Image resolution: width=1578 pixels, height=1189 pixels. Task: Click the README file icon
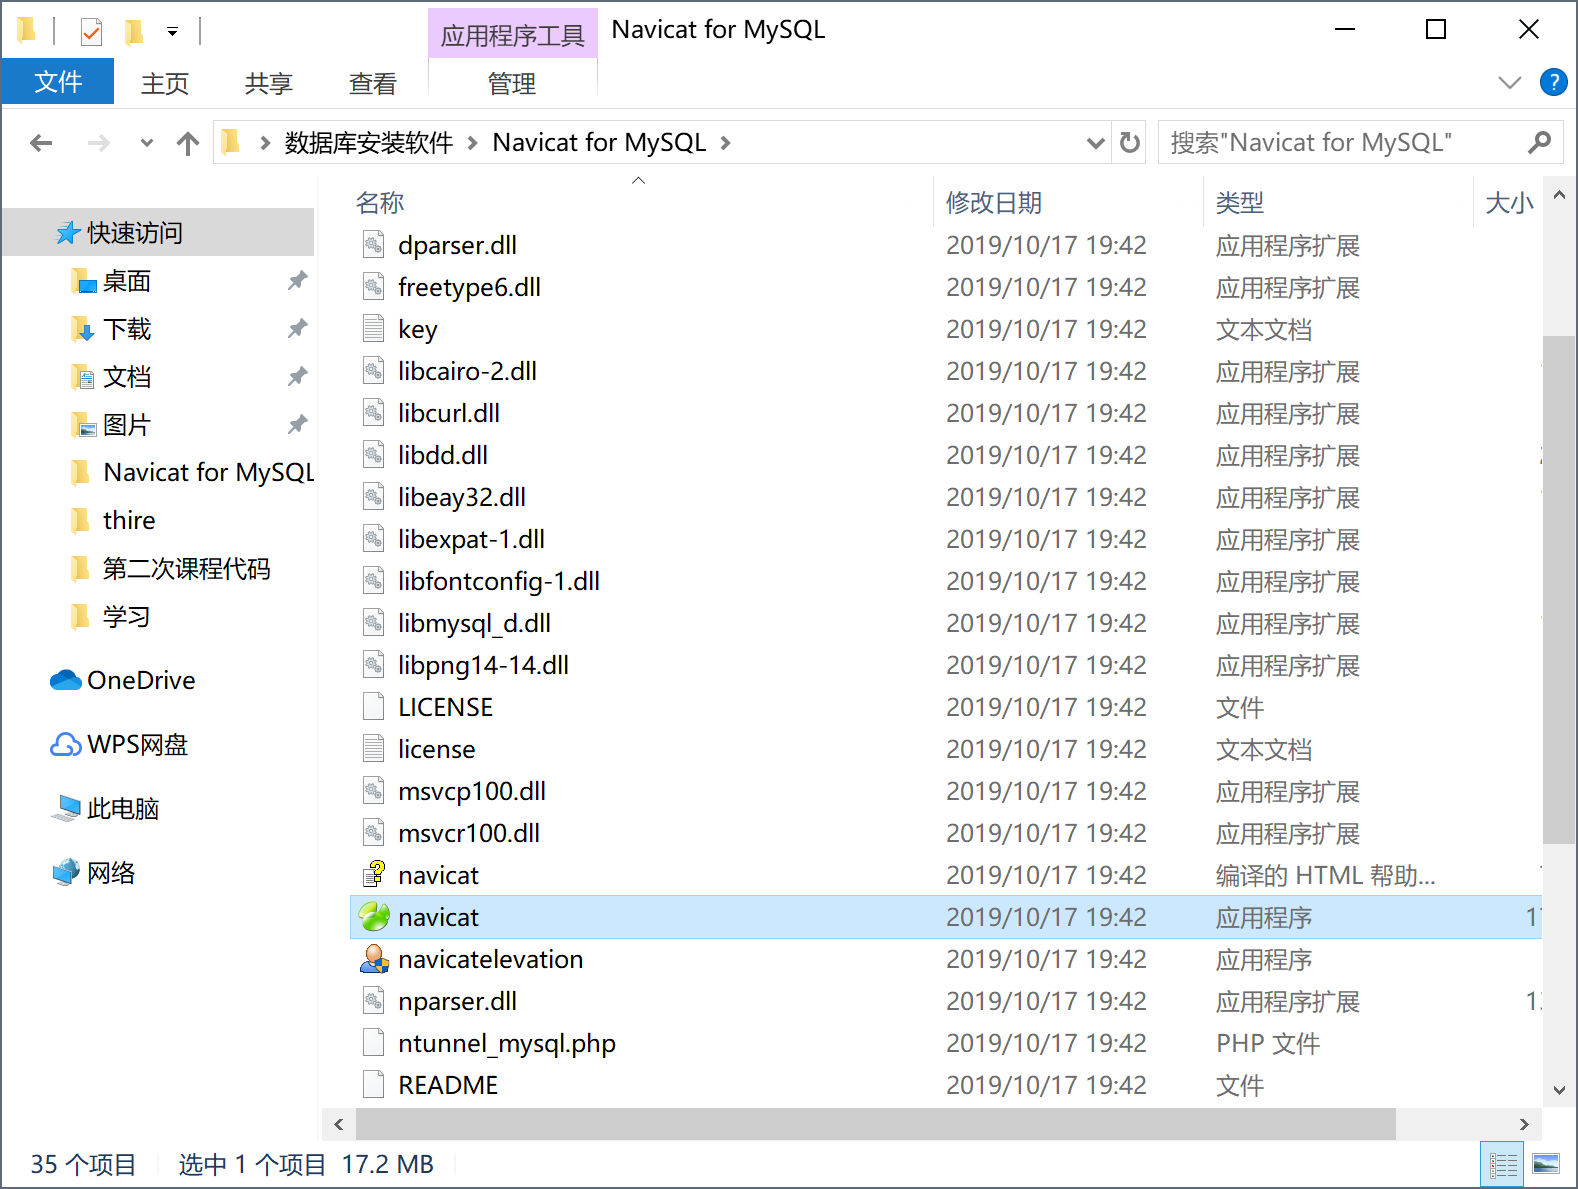(x=373, y=1084)
